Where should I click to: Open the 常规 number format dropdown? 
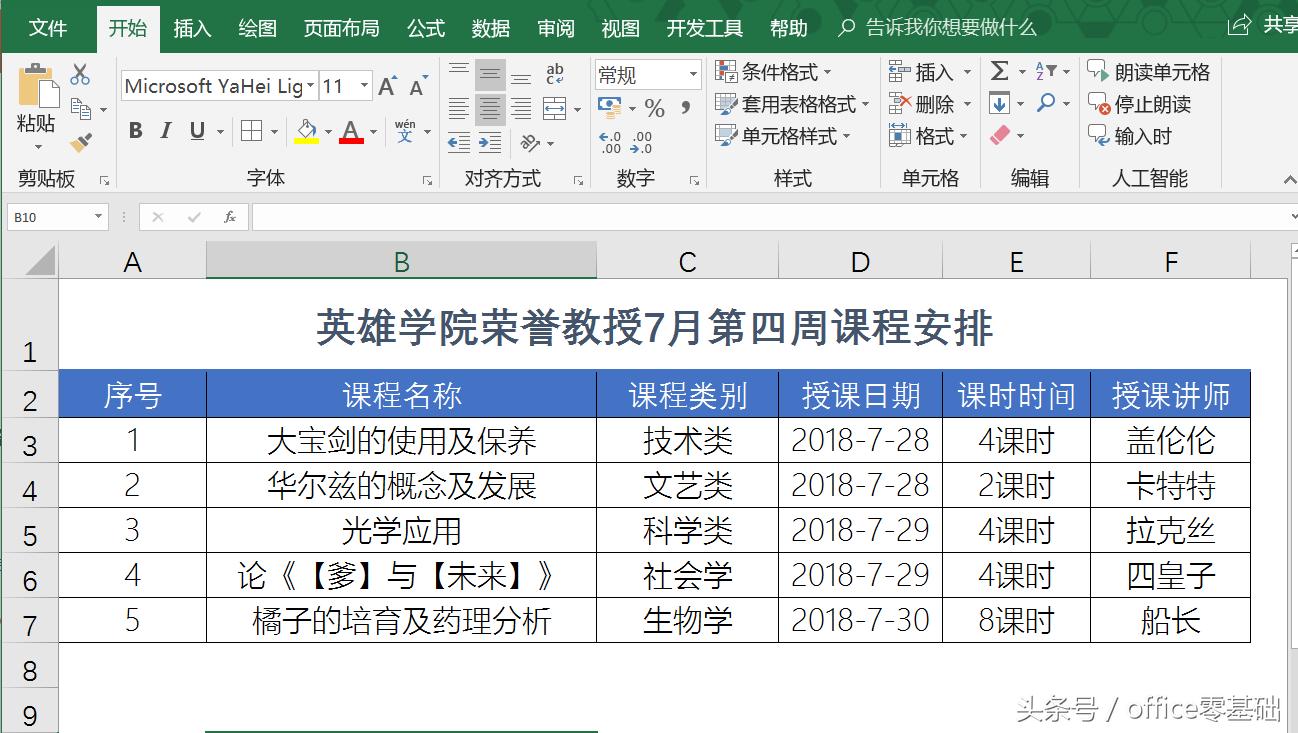[x=693, y=74]
